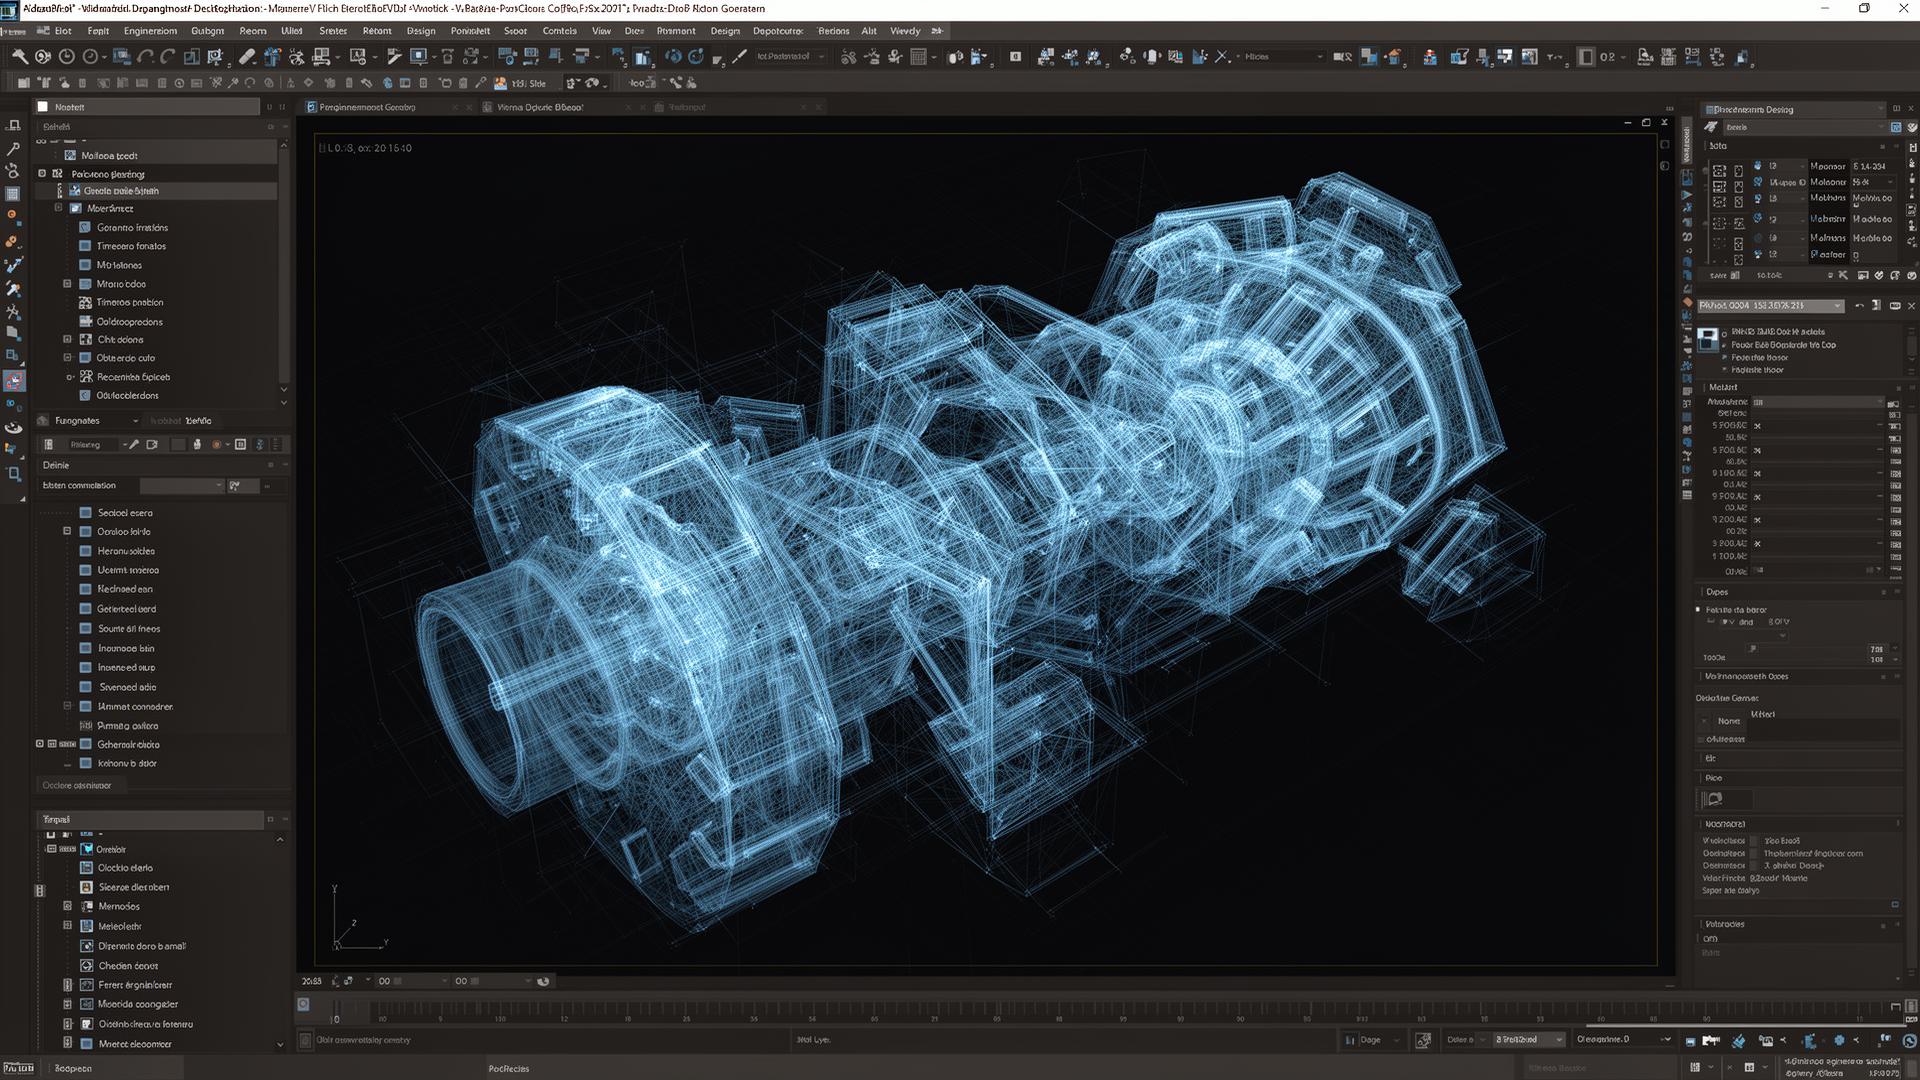Click the grid icon in left tool strip

pyautogui.click(x=13, y=194)
